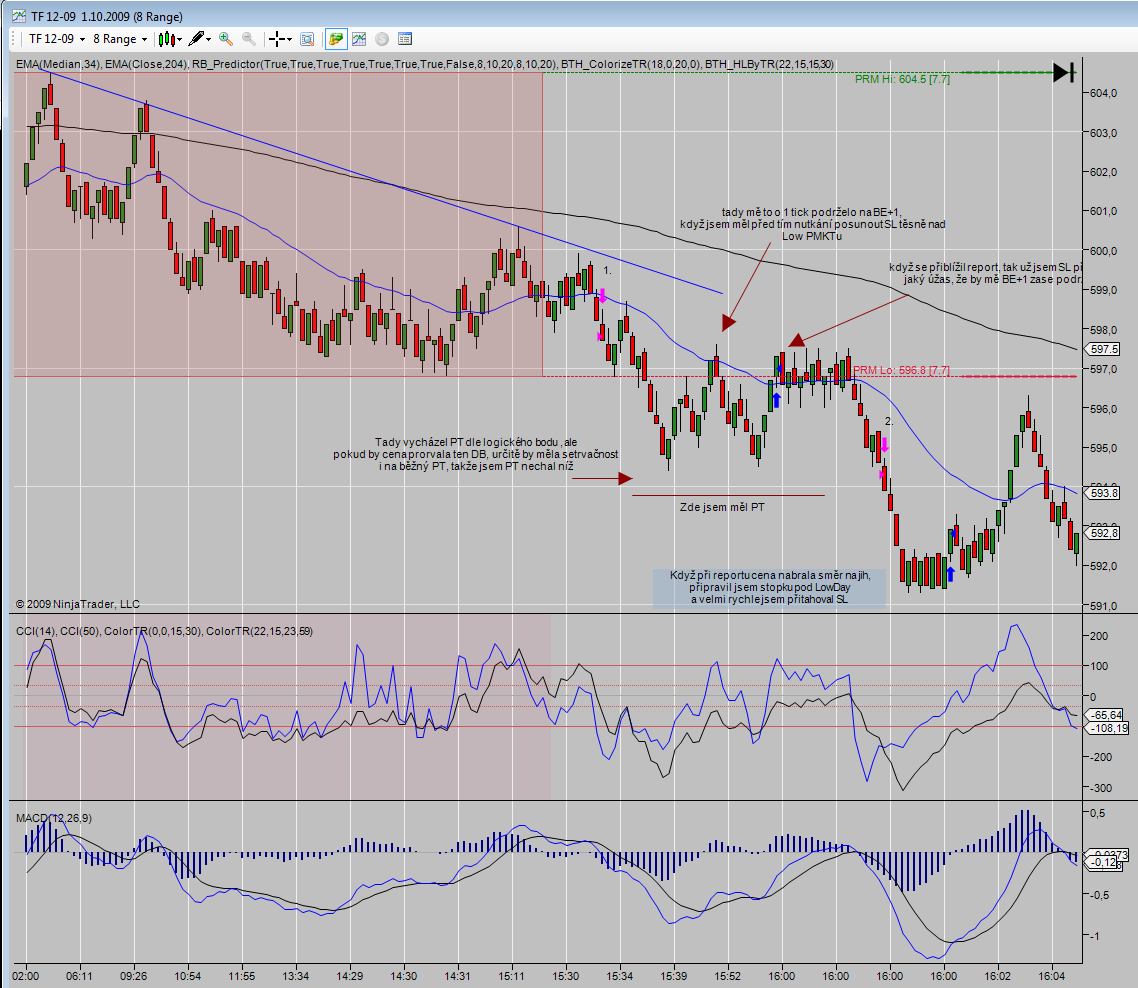Image resolution: width=1138 pixels, height=988 pixels.
Task: Toggle the highlighted chart trader icon
Action: pos(335,39)
